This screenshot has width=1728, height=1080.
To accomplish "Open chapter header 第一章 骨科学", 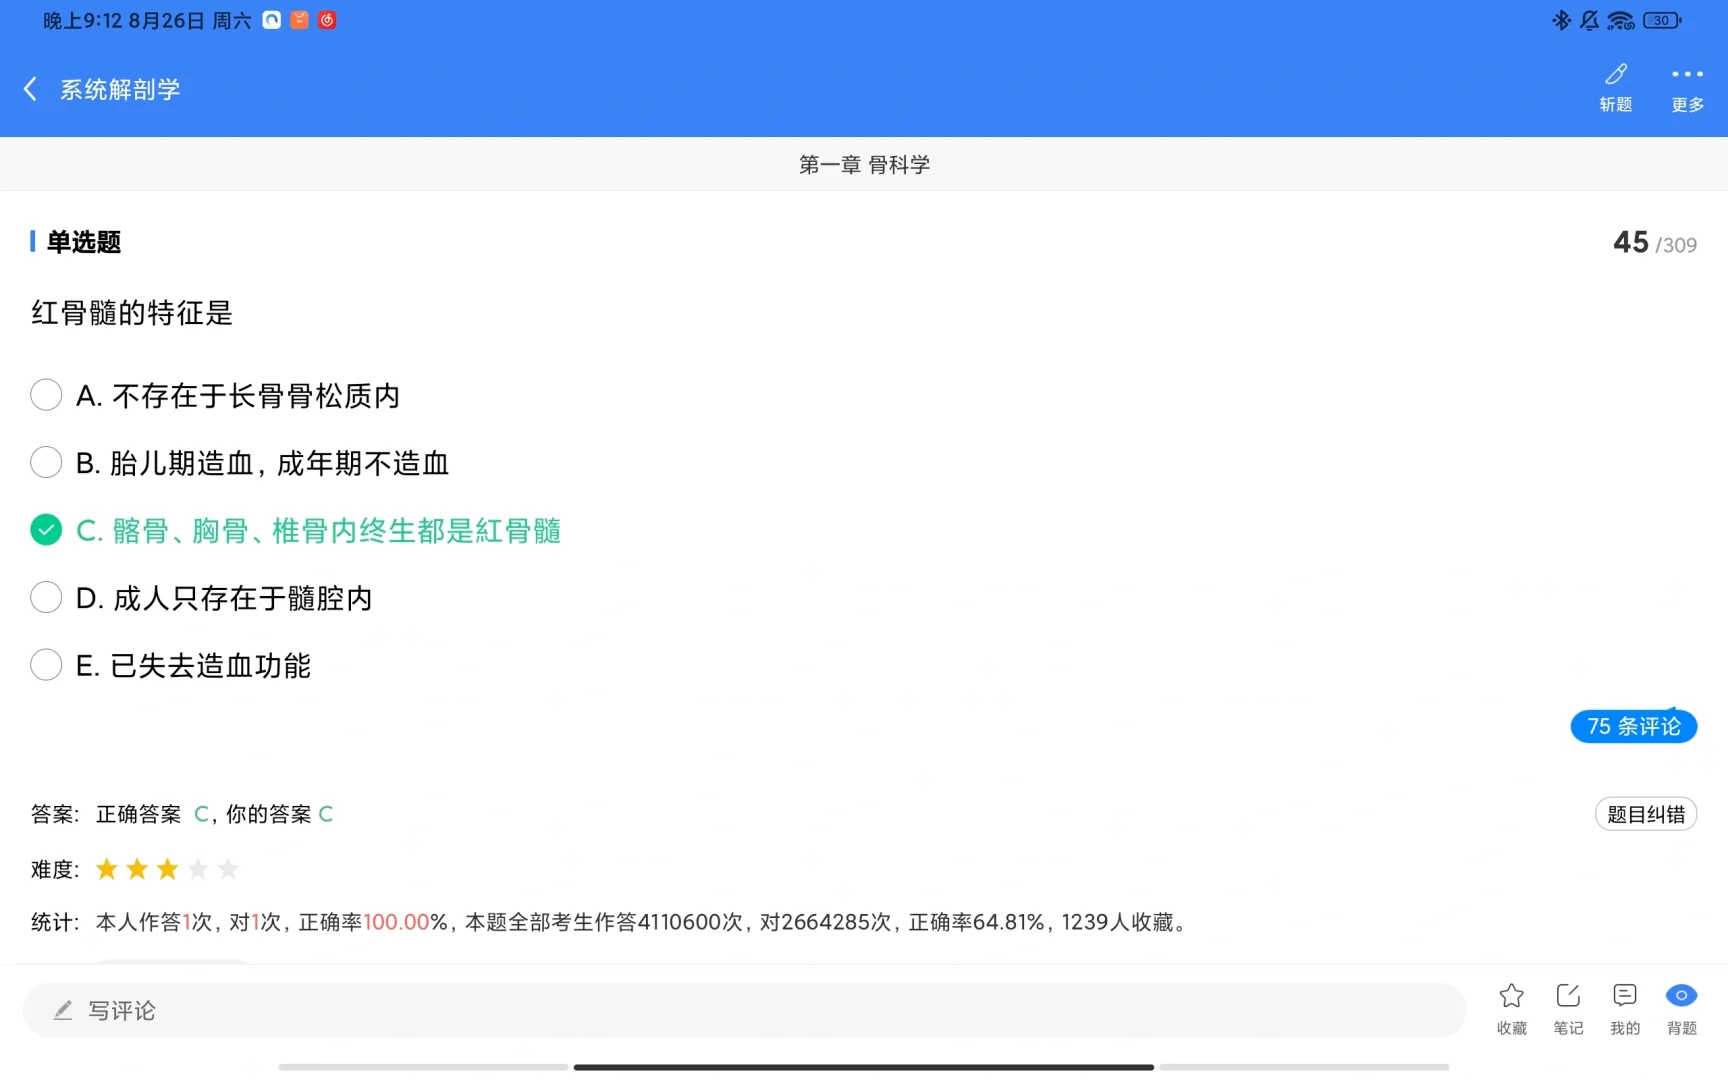I will click(863, 164).
